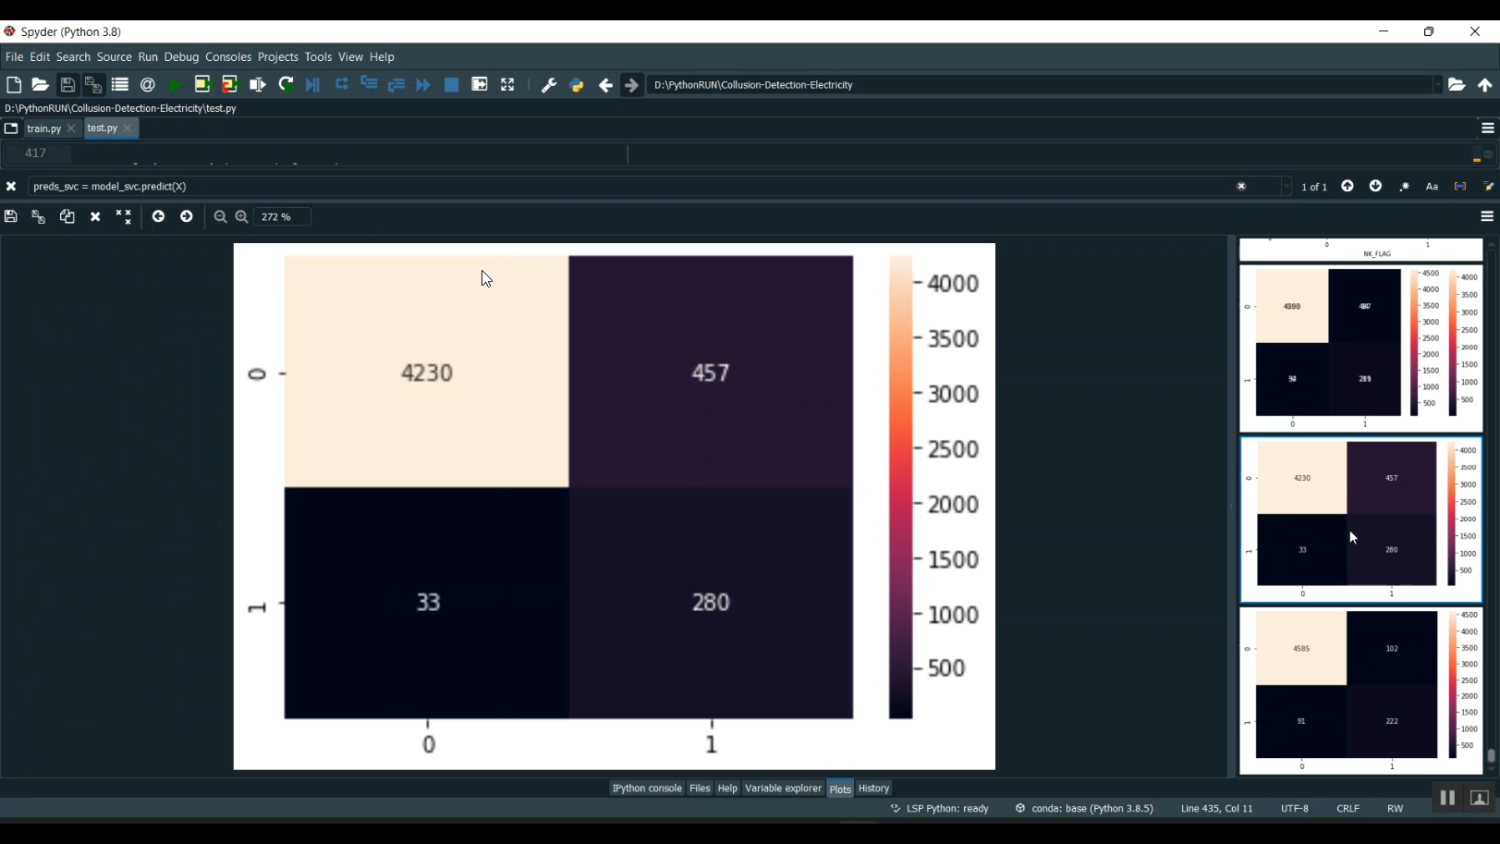Select the bottom confusion matrix thumbnail with 4585
Screen dimensions: 1500x844
[1360, 690]
